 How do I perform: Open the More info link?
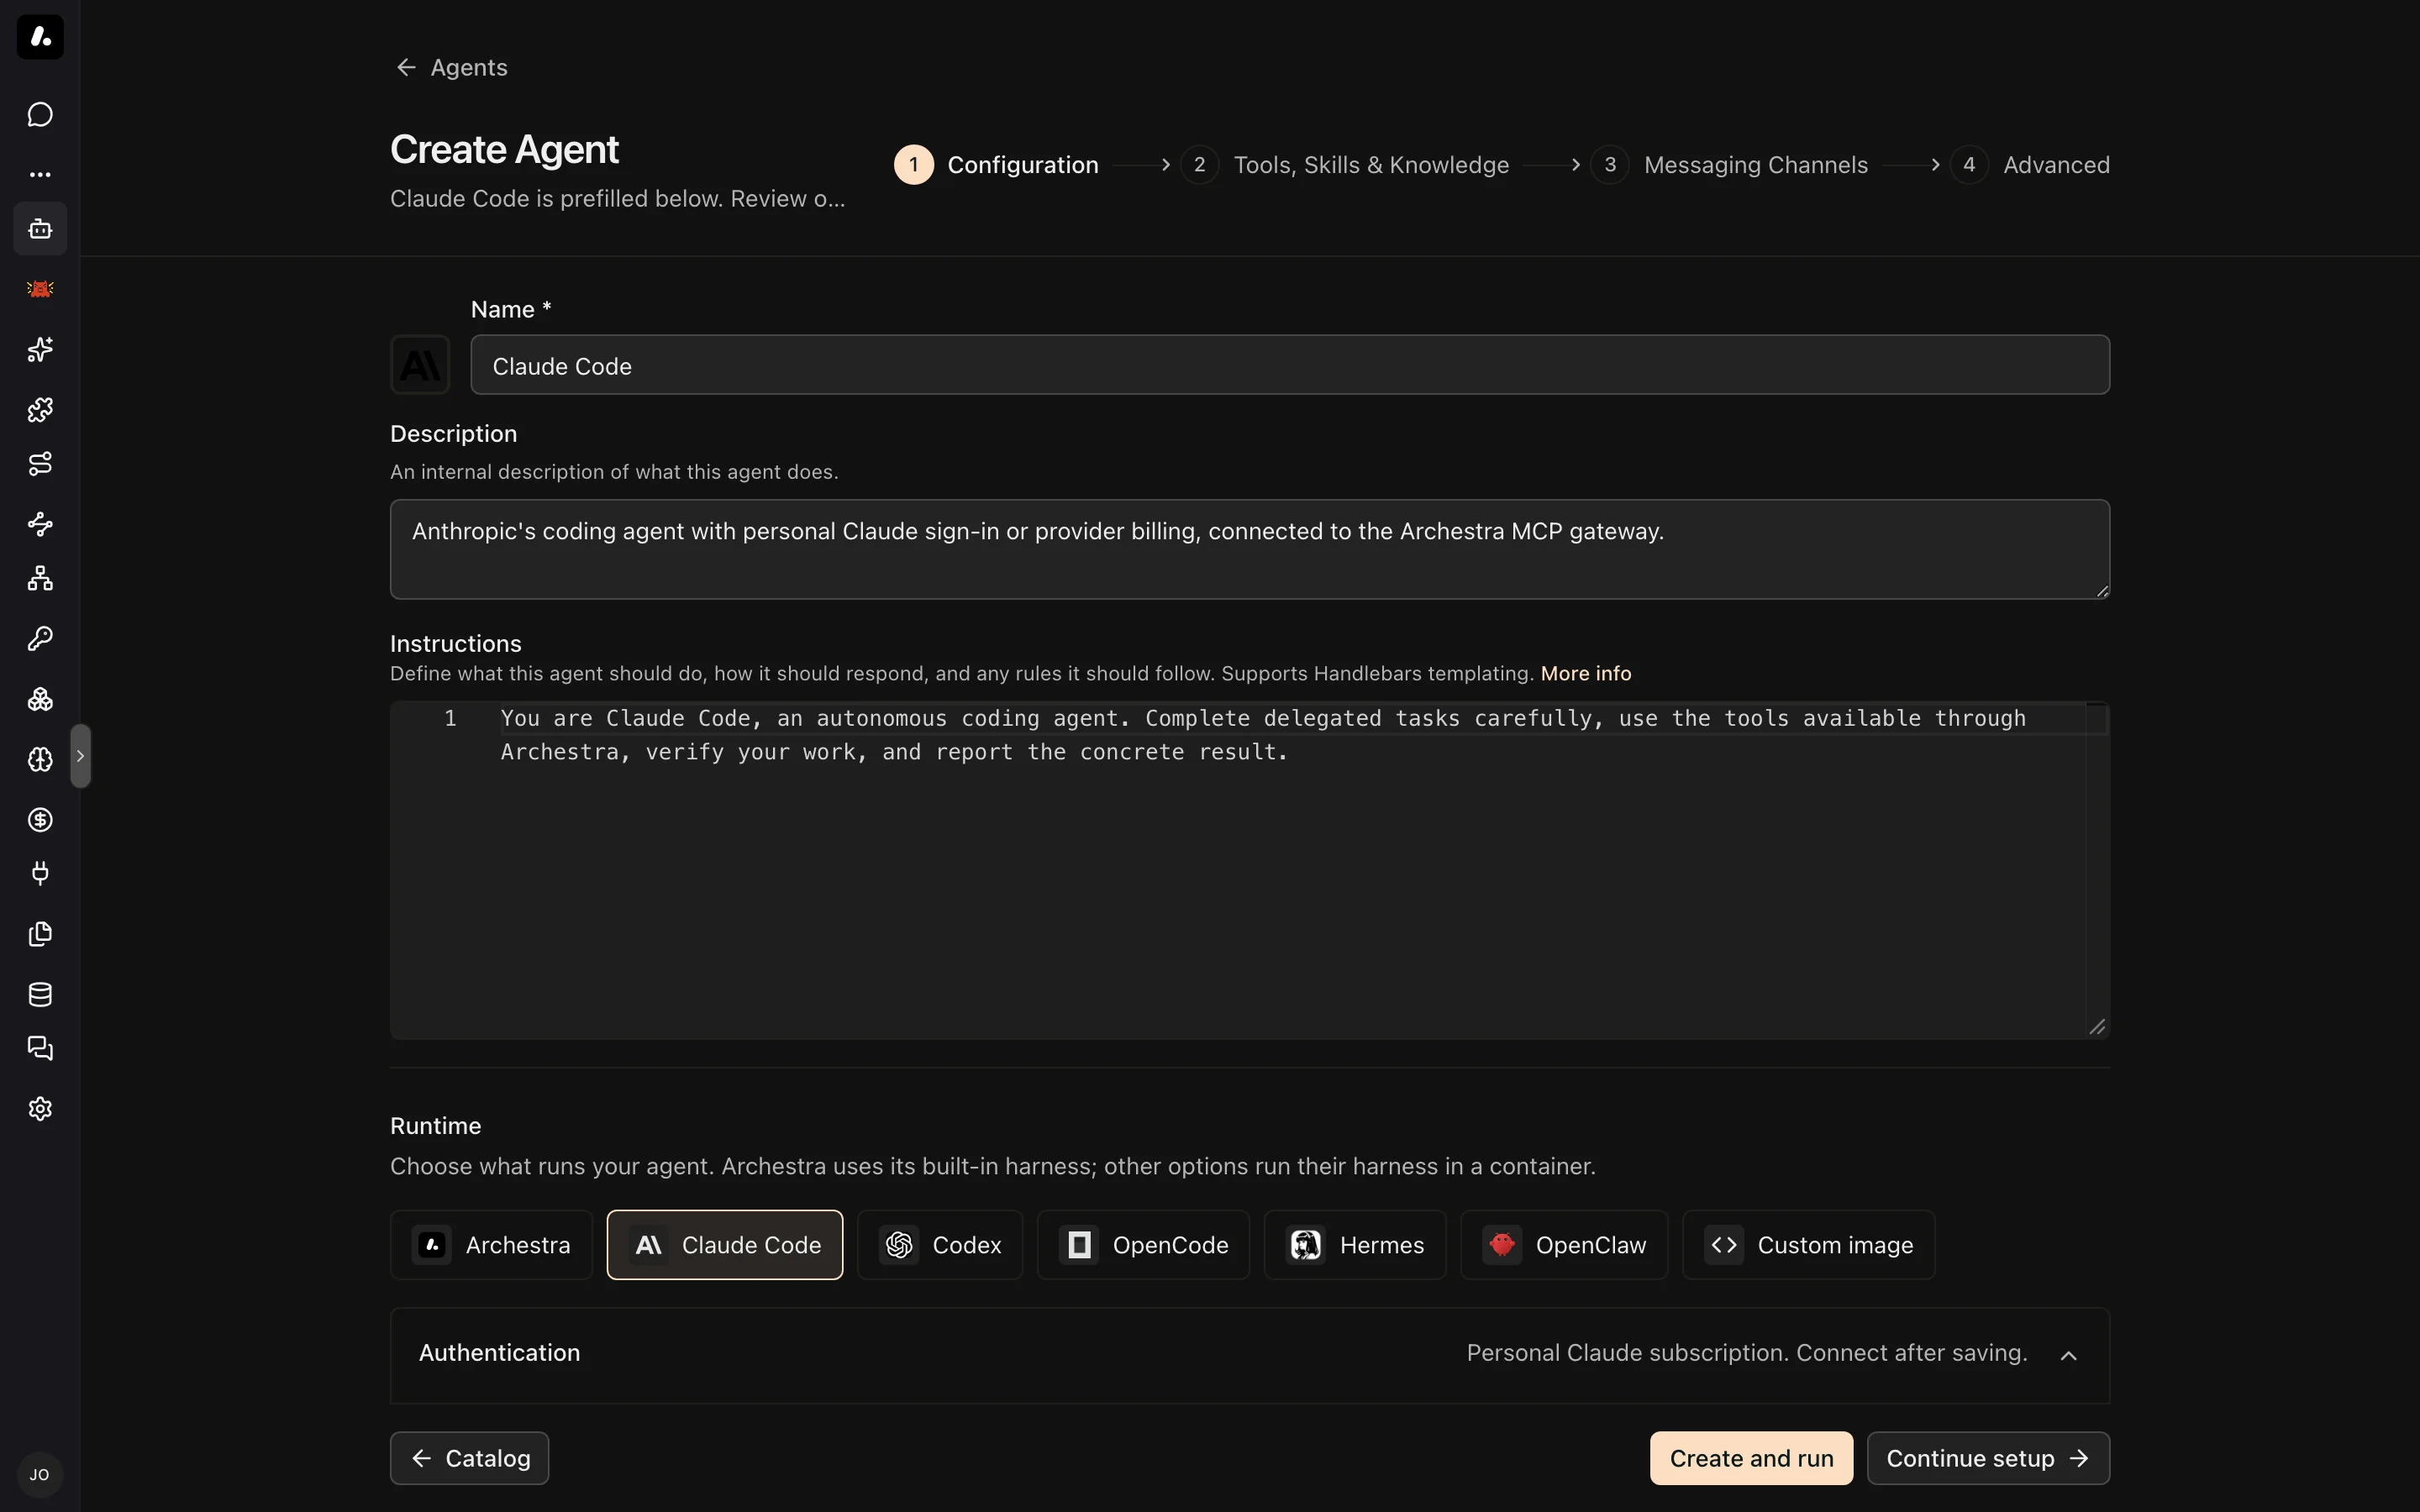coord(1586,673)
